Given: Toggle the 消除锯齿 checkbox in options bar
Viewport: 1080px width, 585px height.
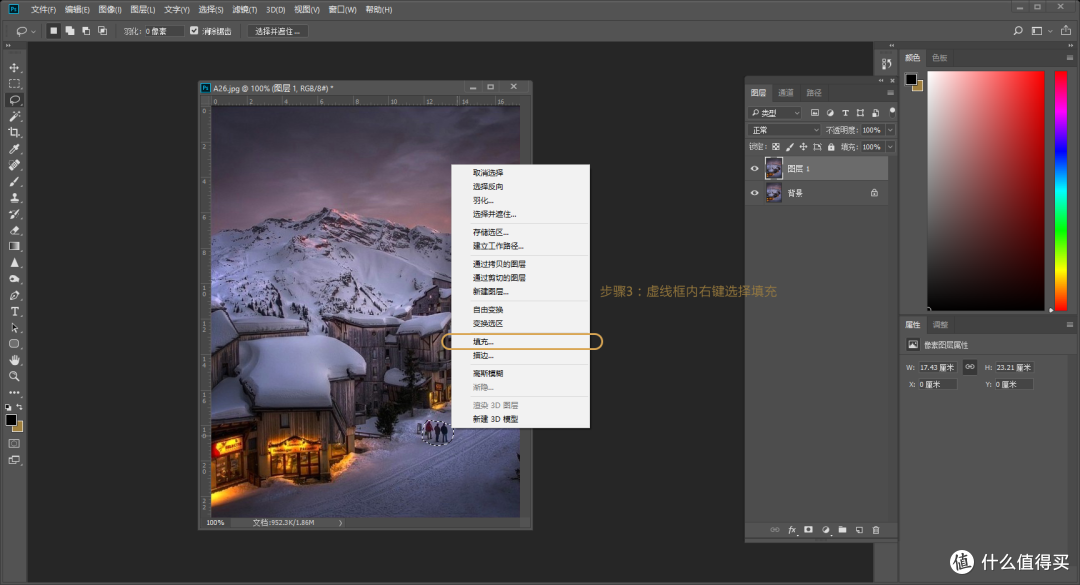Looking at the screenshot, I should point(194,30).
